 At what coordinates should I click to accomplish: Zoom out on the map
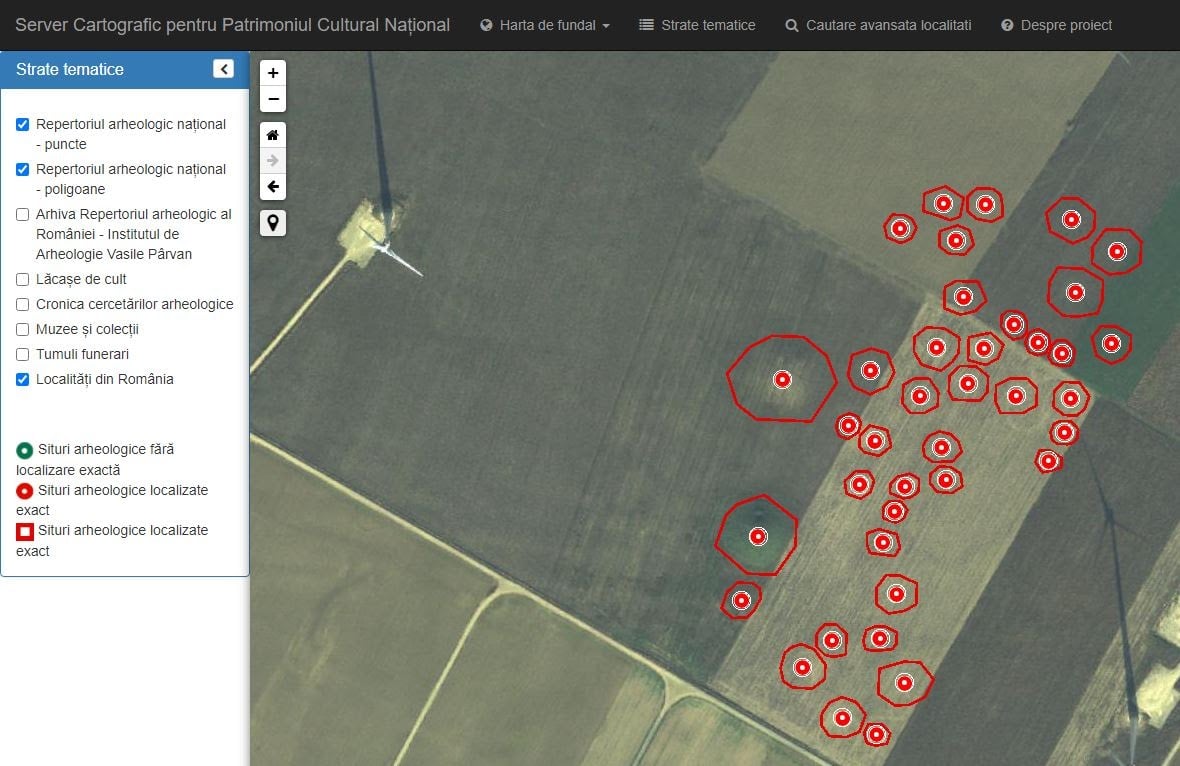point(273,99)
